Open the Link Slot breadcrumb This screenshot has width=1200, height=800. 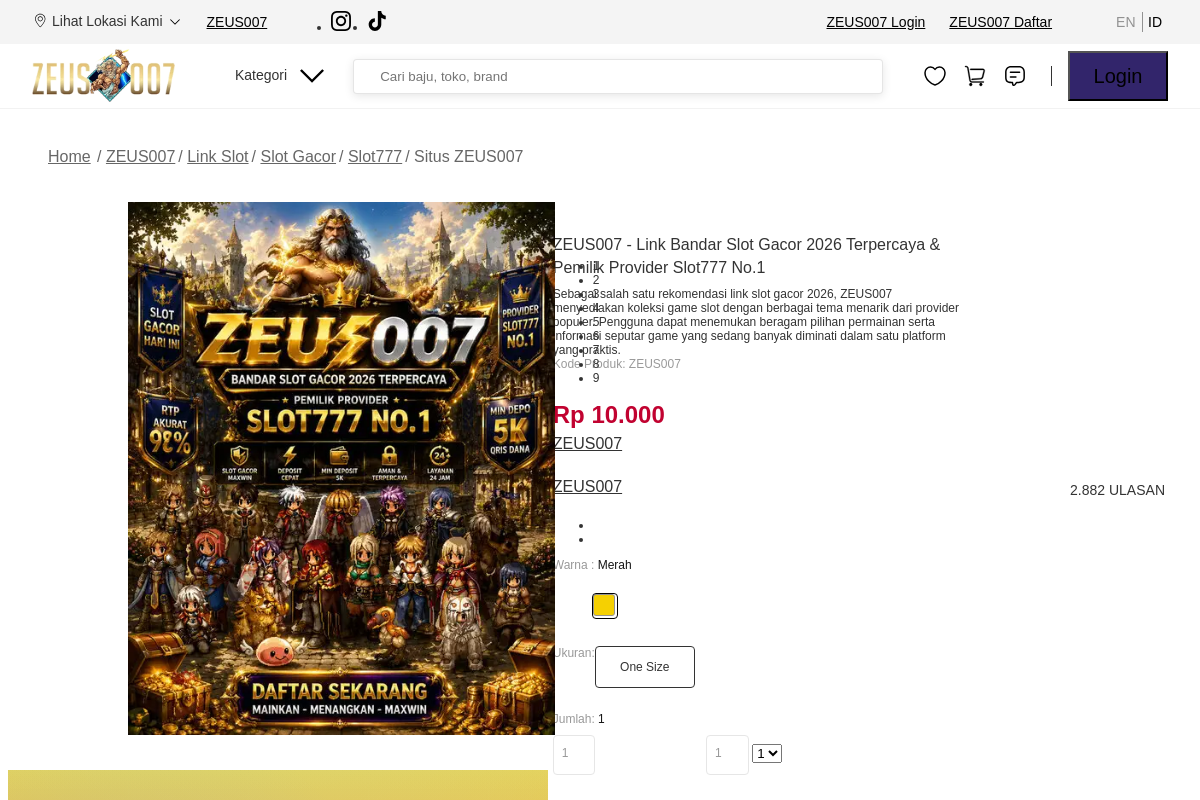coord(218,157)
